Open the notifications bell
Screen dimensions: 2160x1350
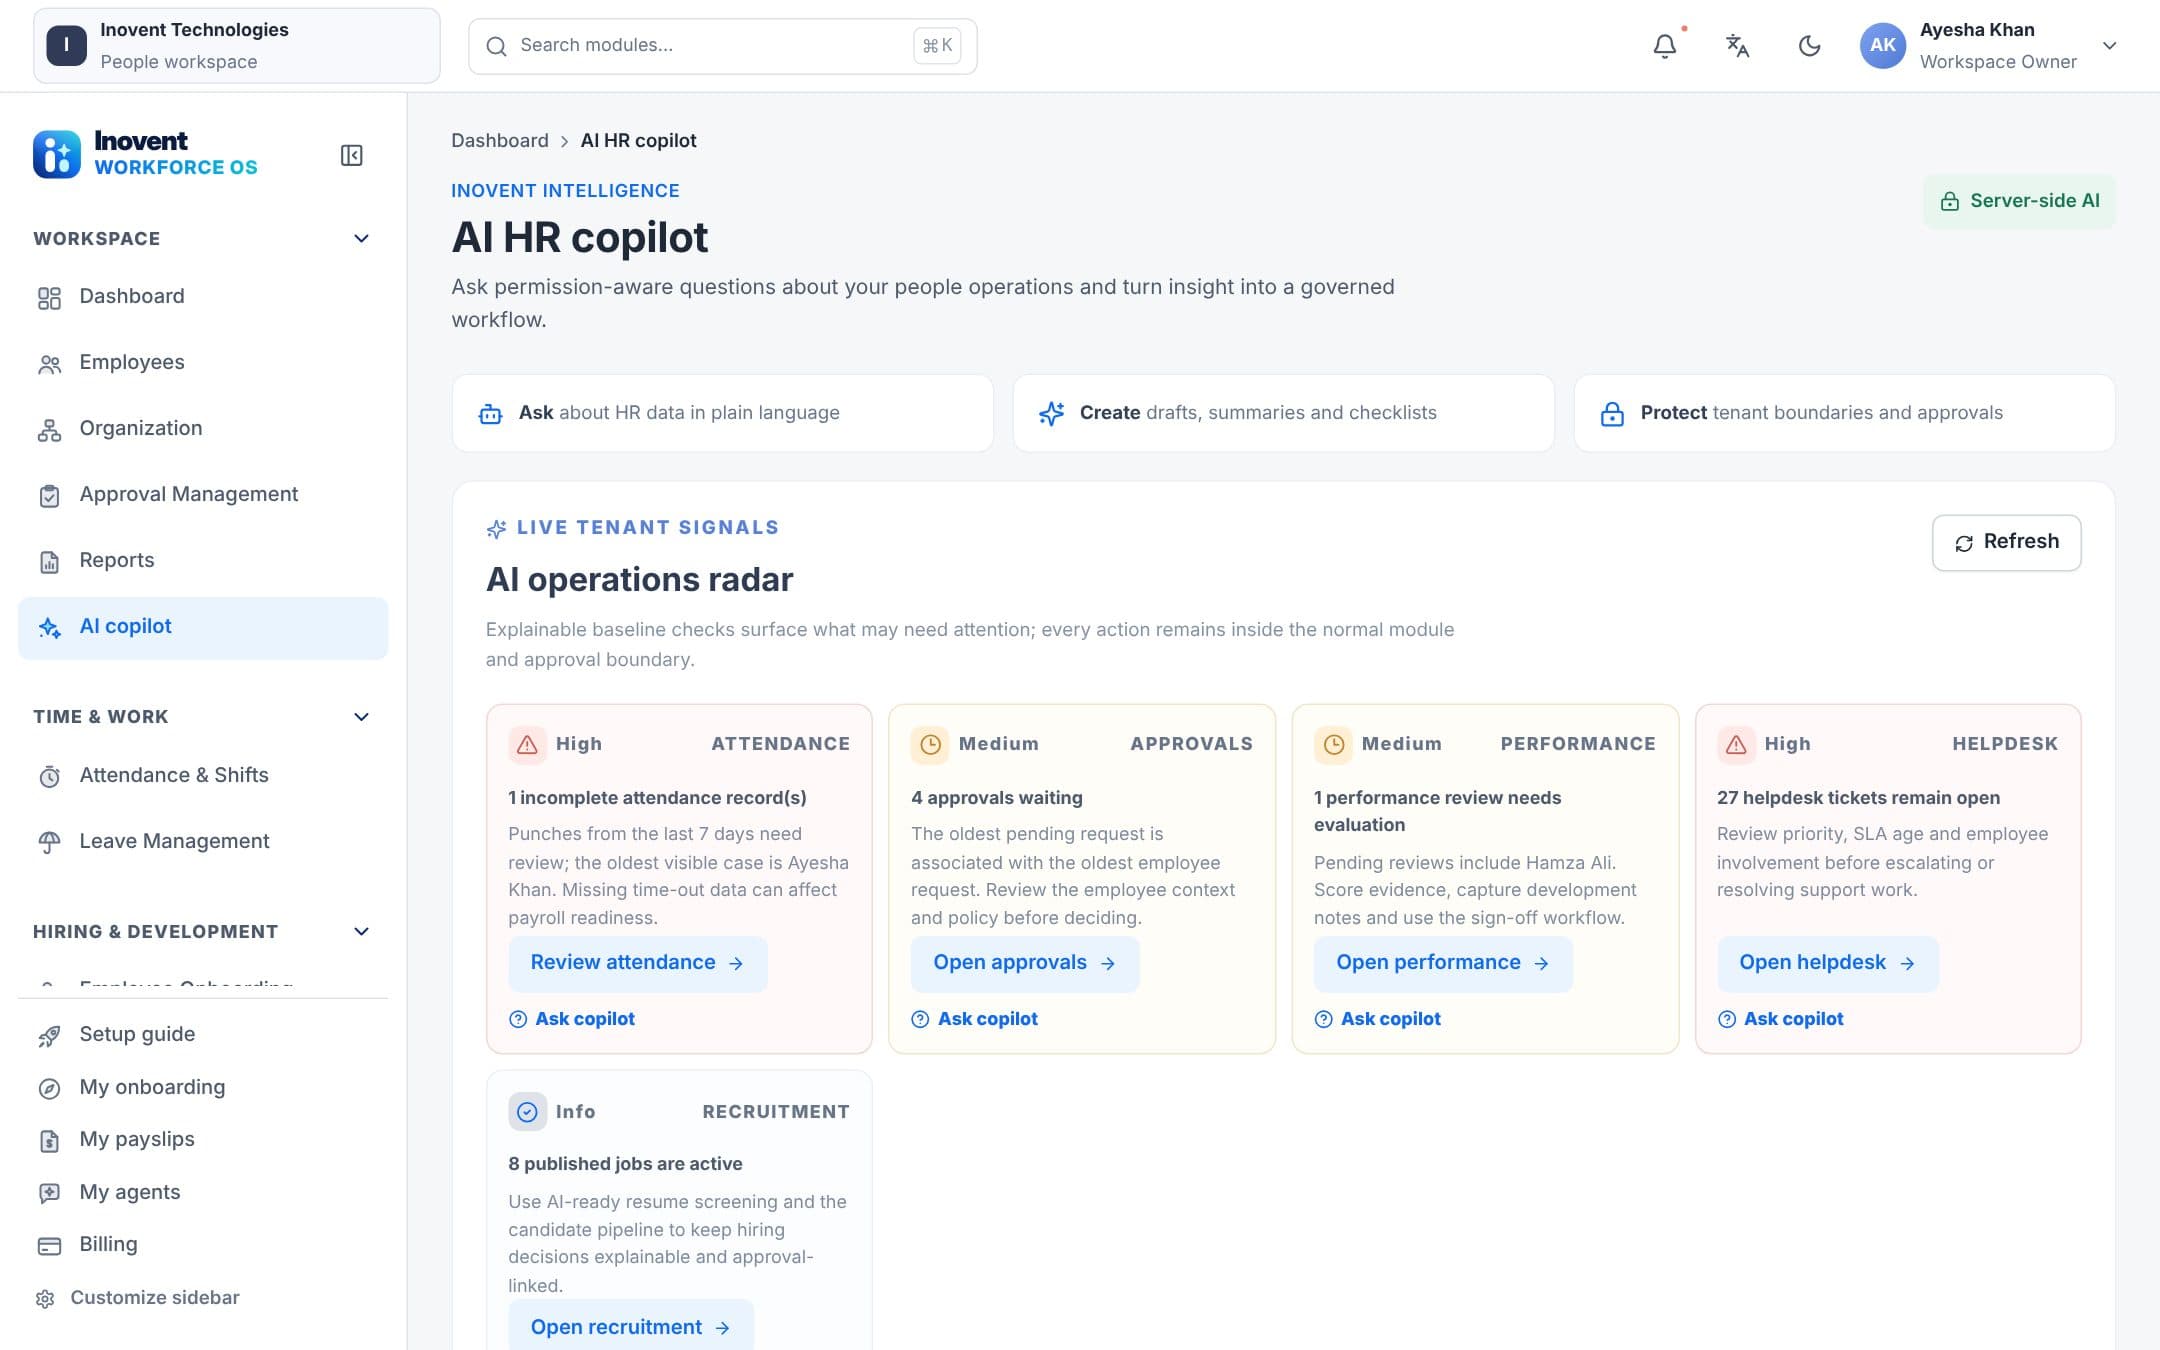point(1664,46)
